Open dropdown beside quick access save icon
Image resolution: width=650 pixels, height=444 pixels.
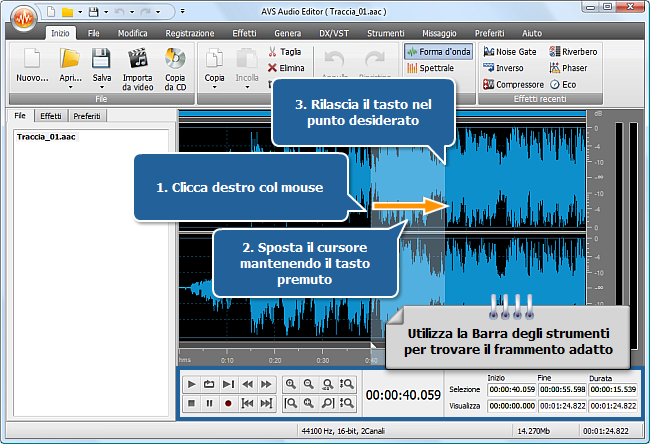[x=106, y=12]
